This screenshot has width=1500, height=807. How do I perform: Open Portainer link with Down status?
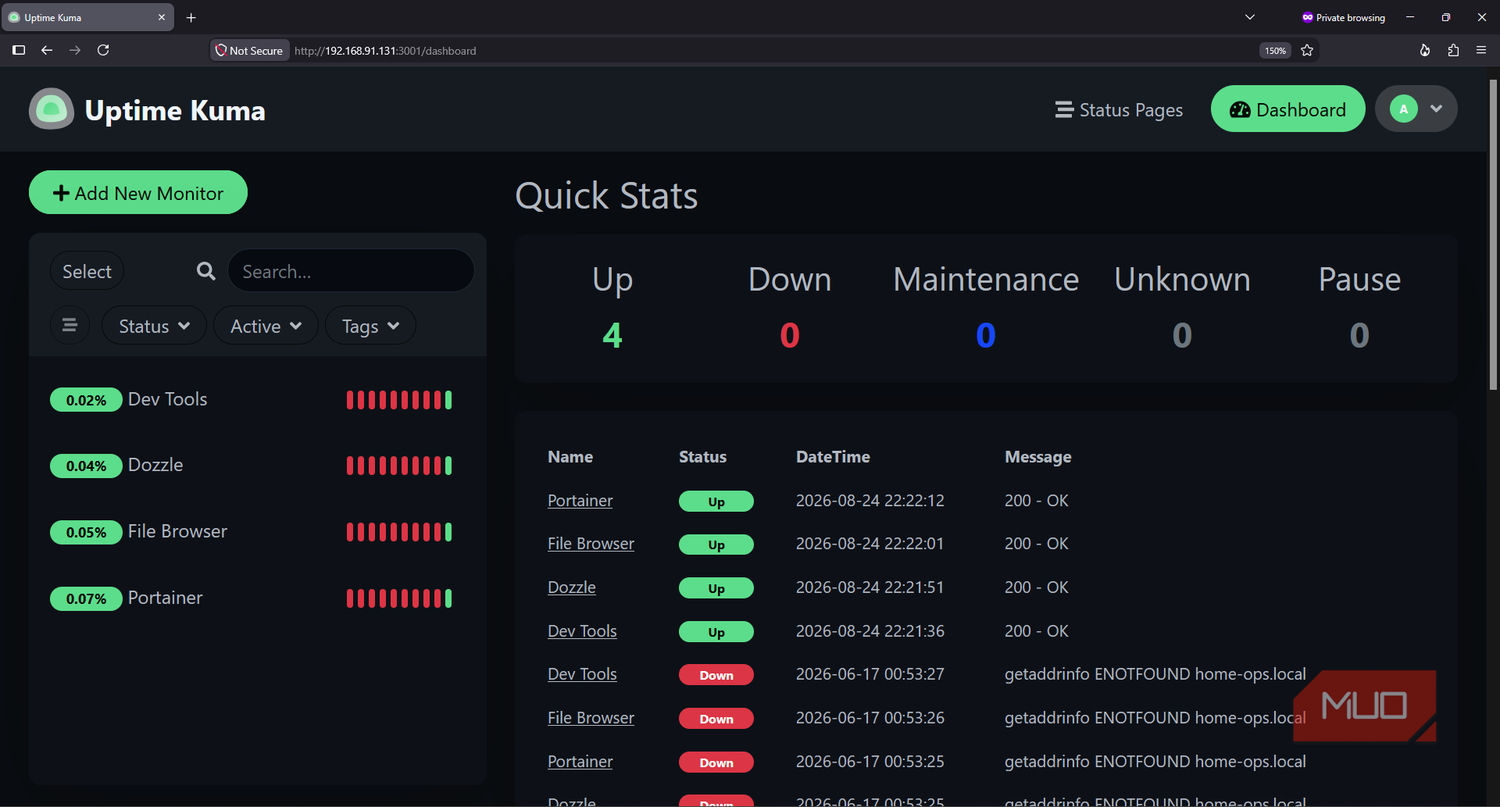pyautogui.click(x=580, y=762)
